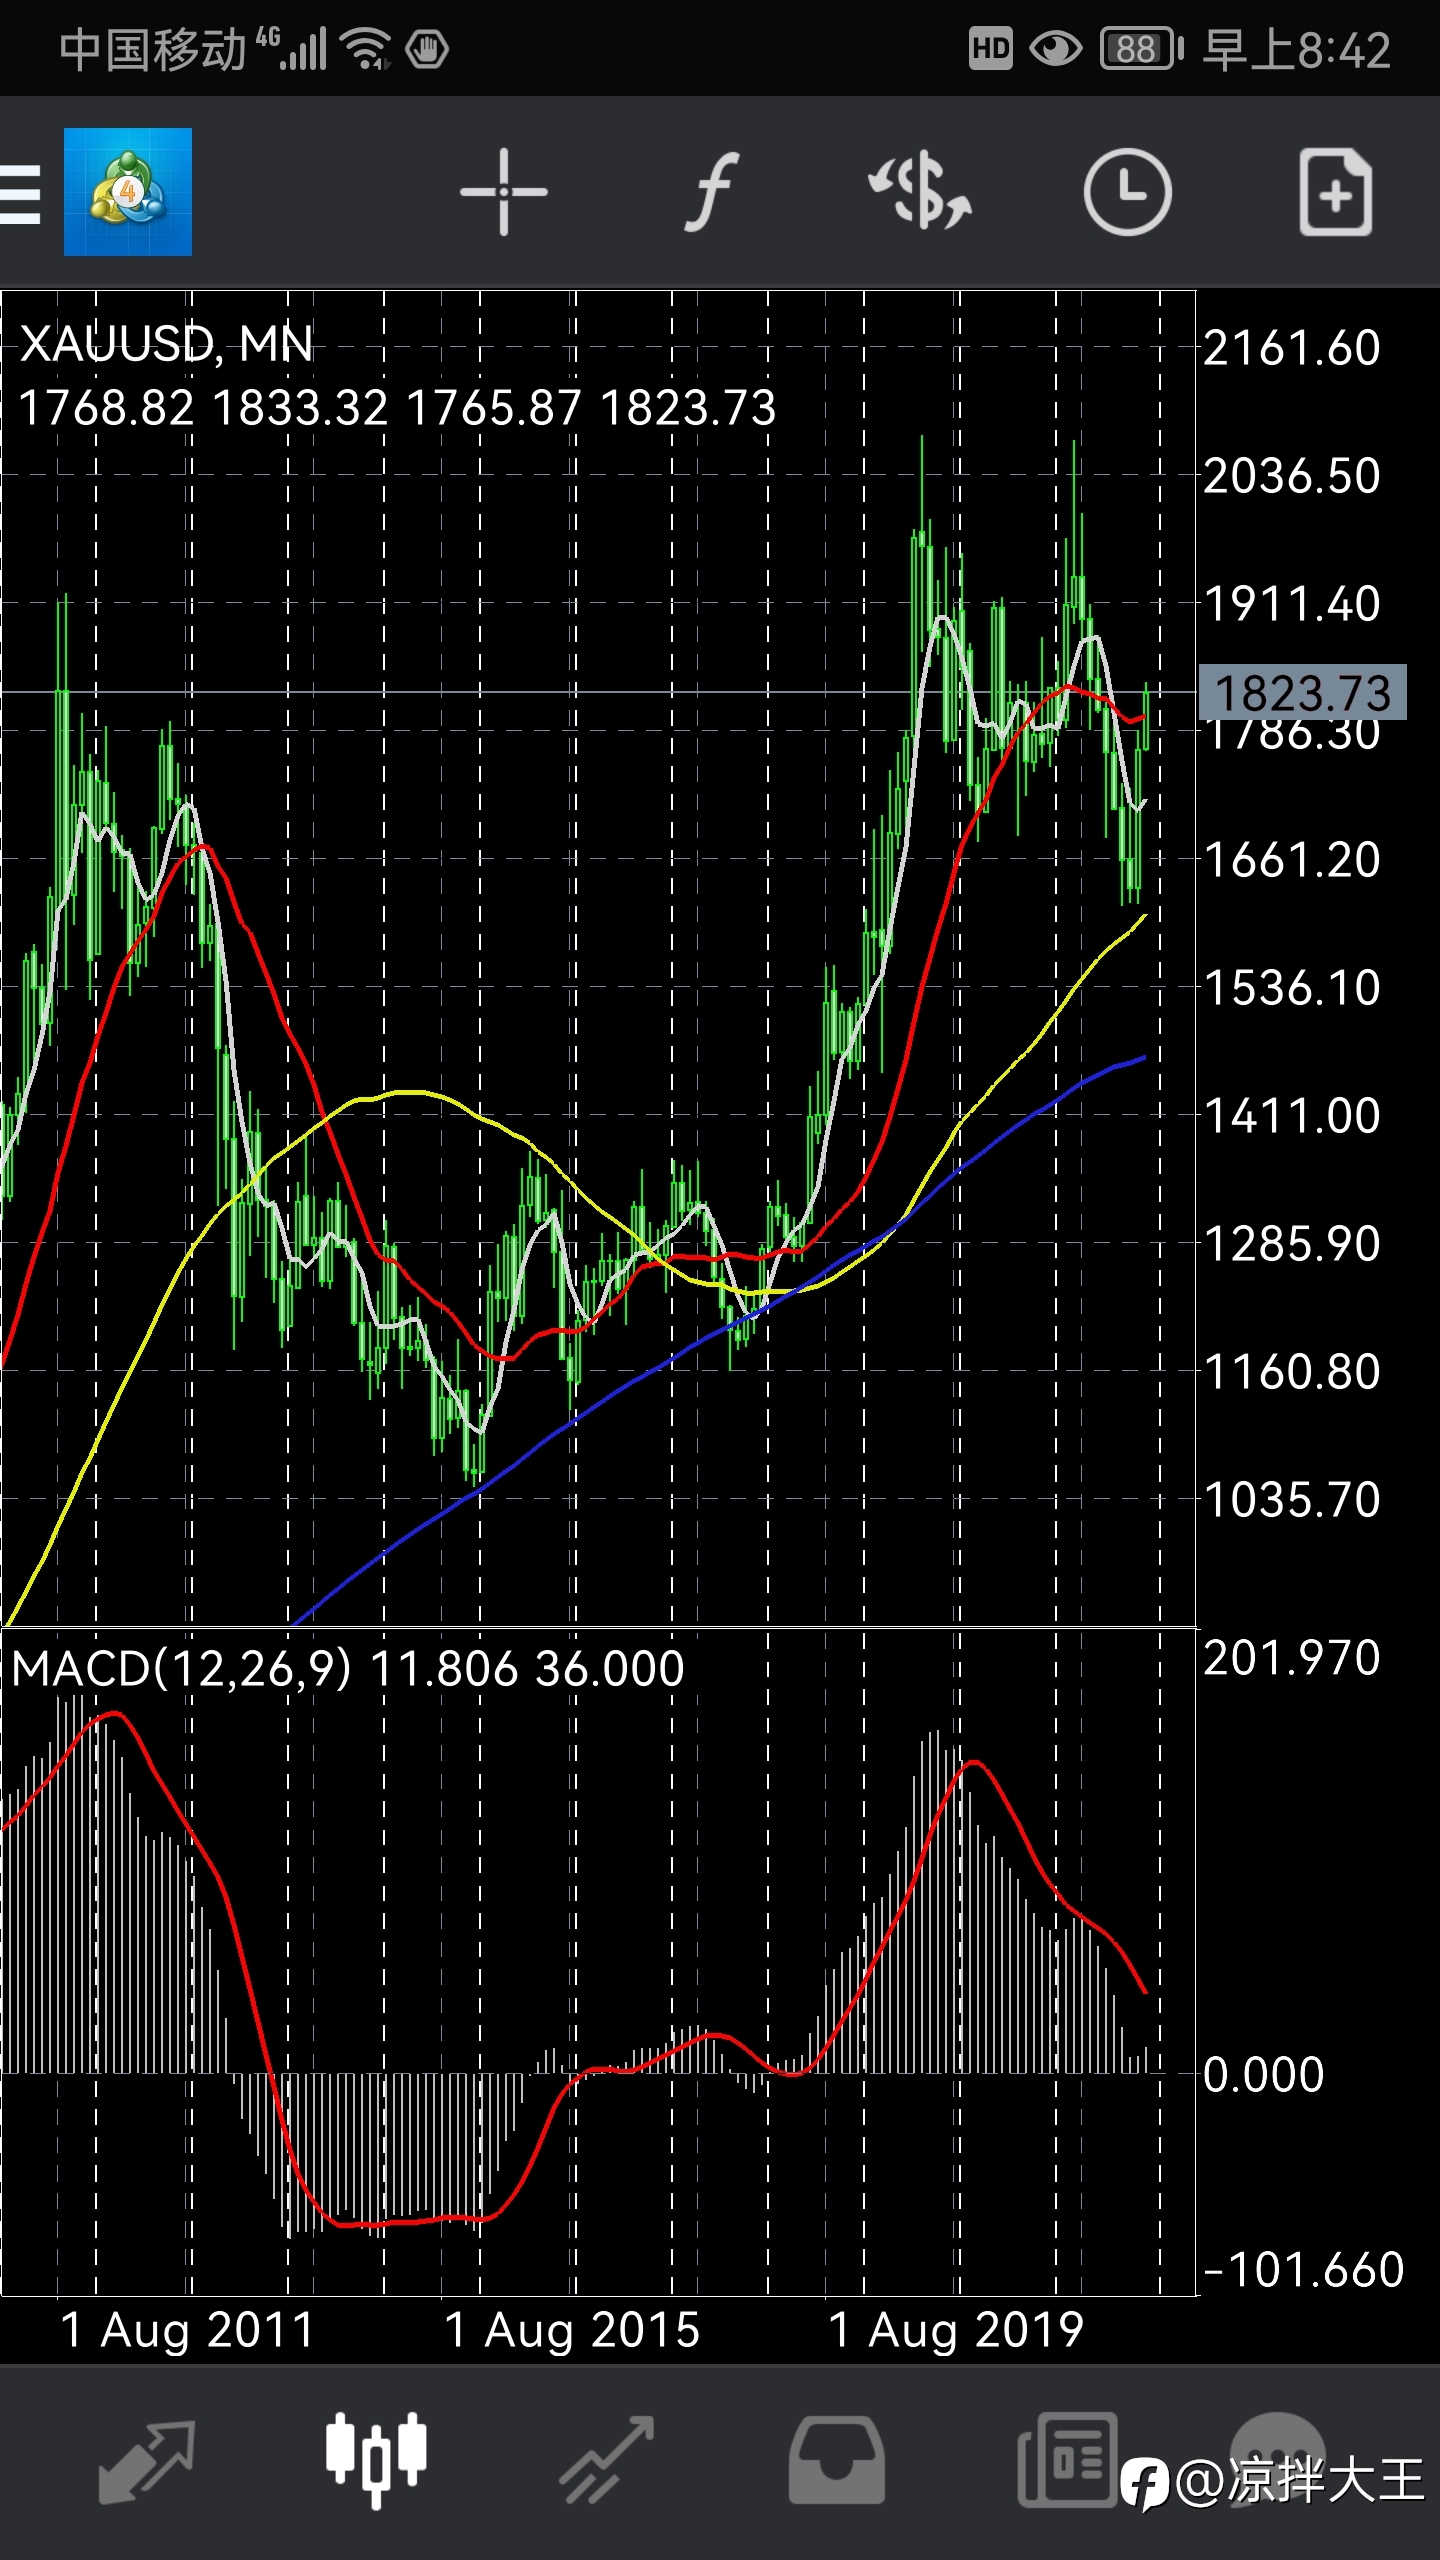Viewport: 1440px width, 2560px height.
Task: Tap the 1160.80 price scale label
Action: point(1291,1372)
